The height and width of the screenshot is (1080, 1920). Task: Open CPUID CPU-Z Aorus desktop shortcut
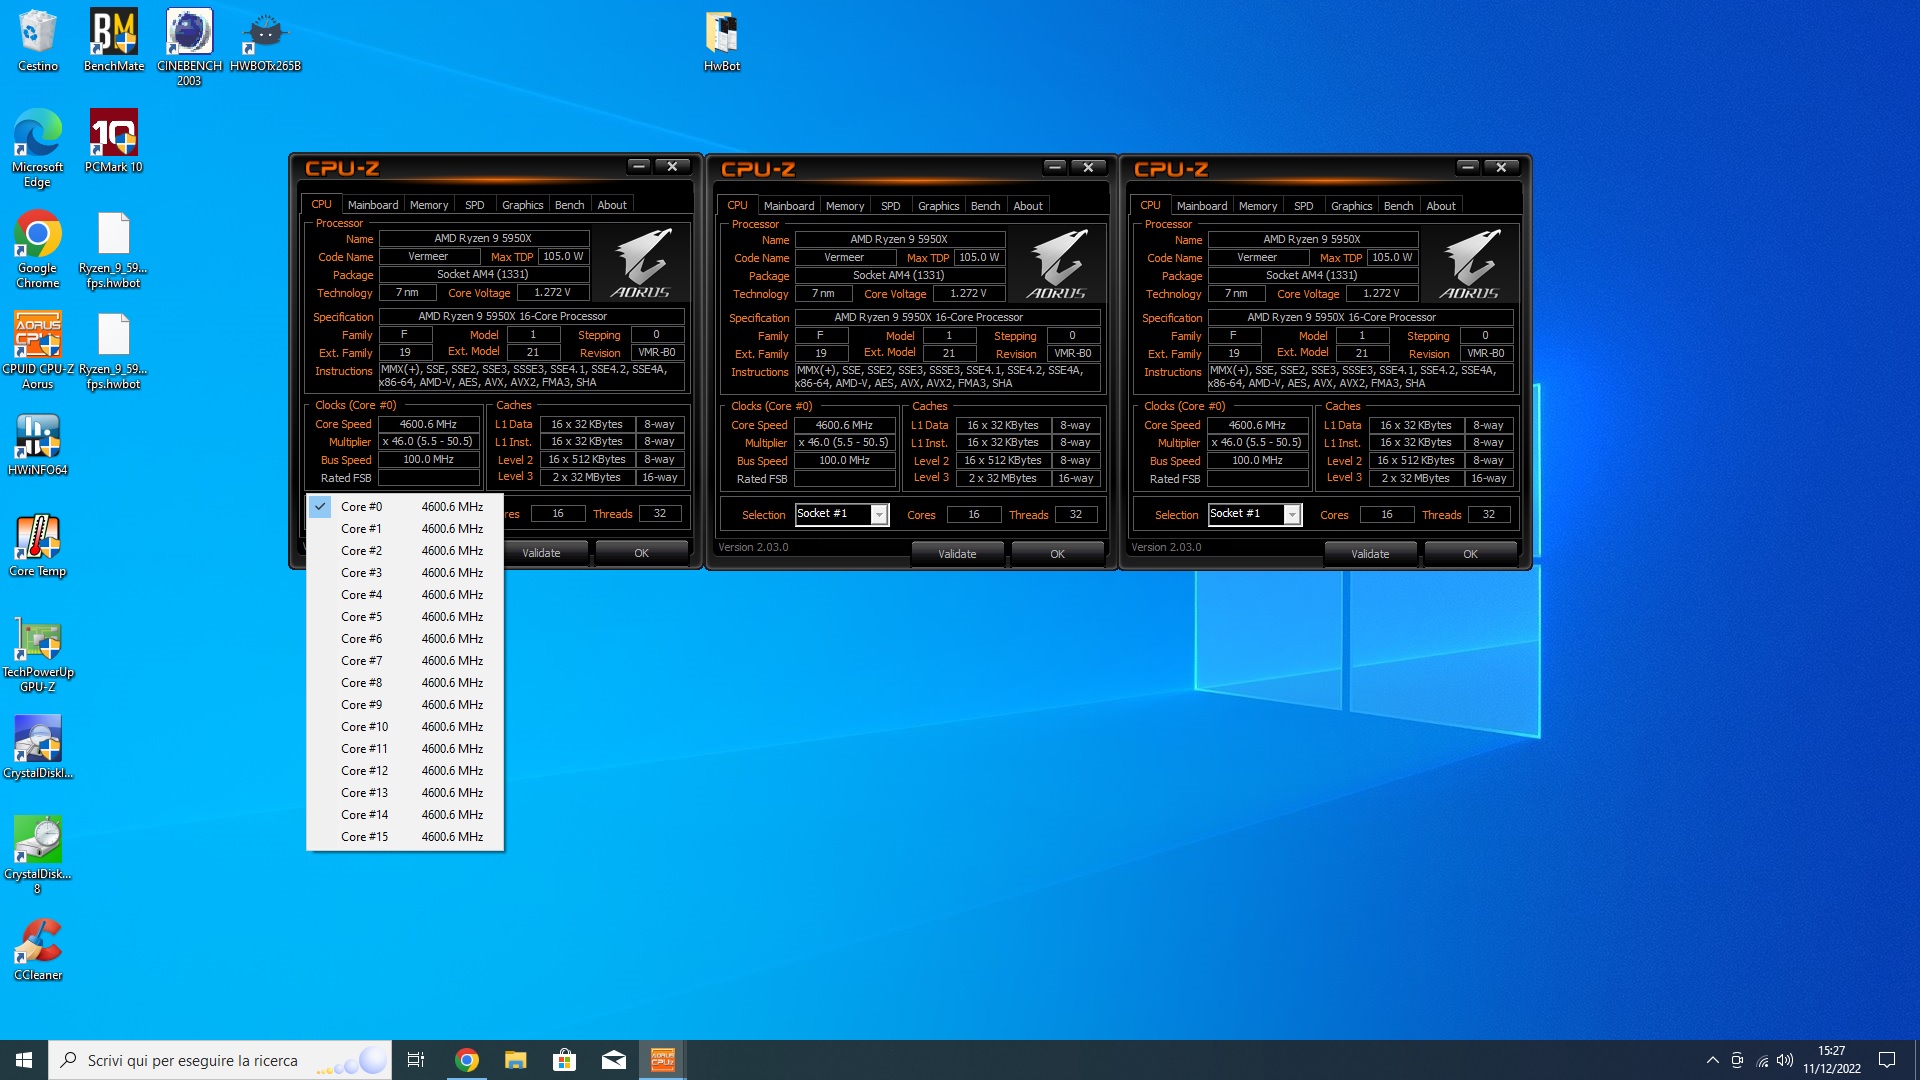tap(38, 350)
